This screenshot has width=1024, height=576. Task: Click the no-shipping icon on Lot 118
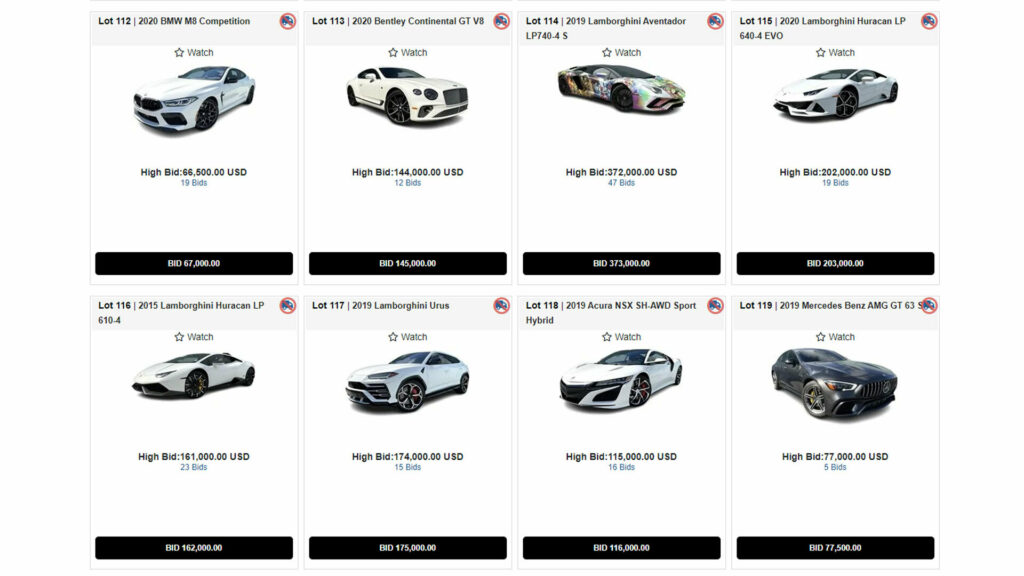715,306
